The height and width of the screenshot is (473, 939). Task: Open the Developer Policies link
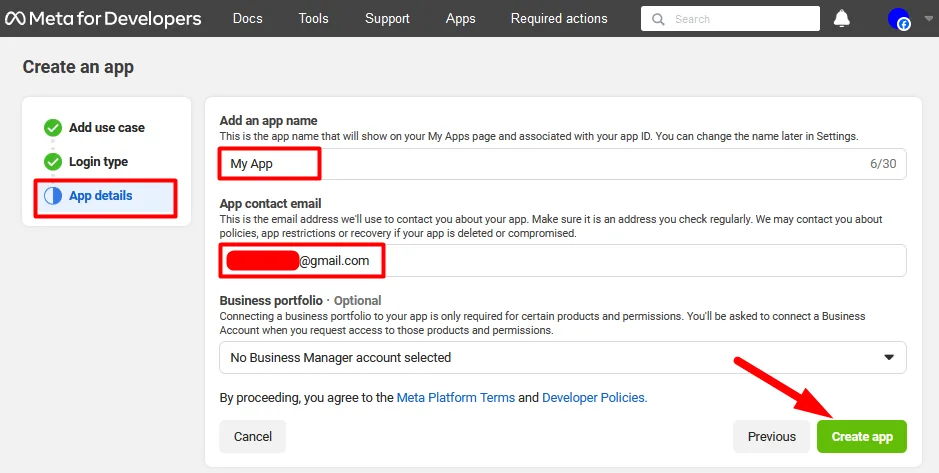[x=595, y=398]
